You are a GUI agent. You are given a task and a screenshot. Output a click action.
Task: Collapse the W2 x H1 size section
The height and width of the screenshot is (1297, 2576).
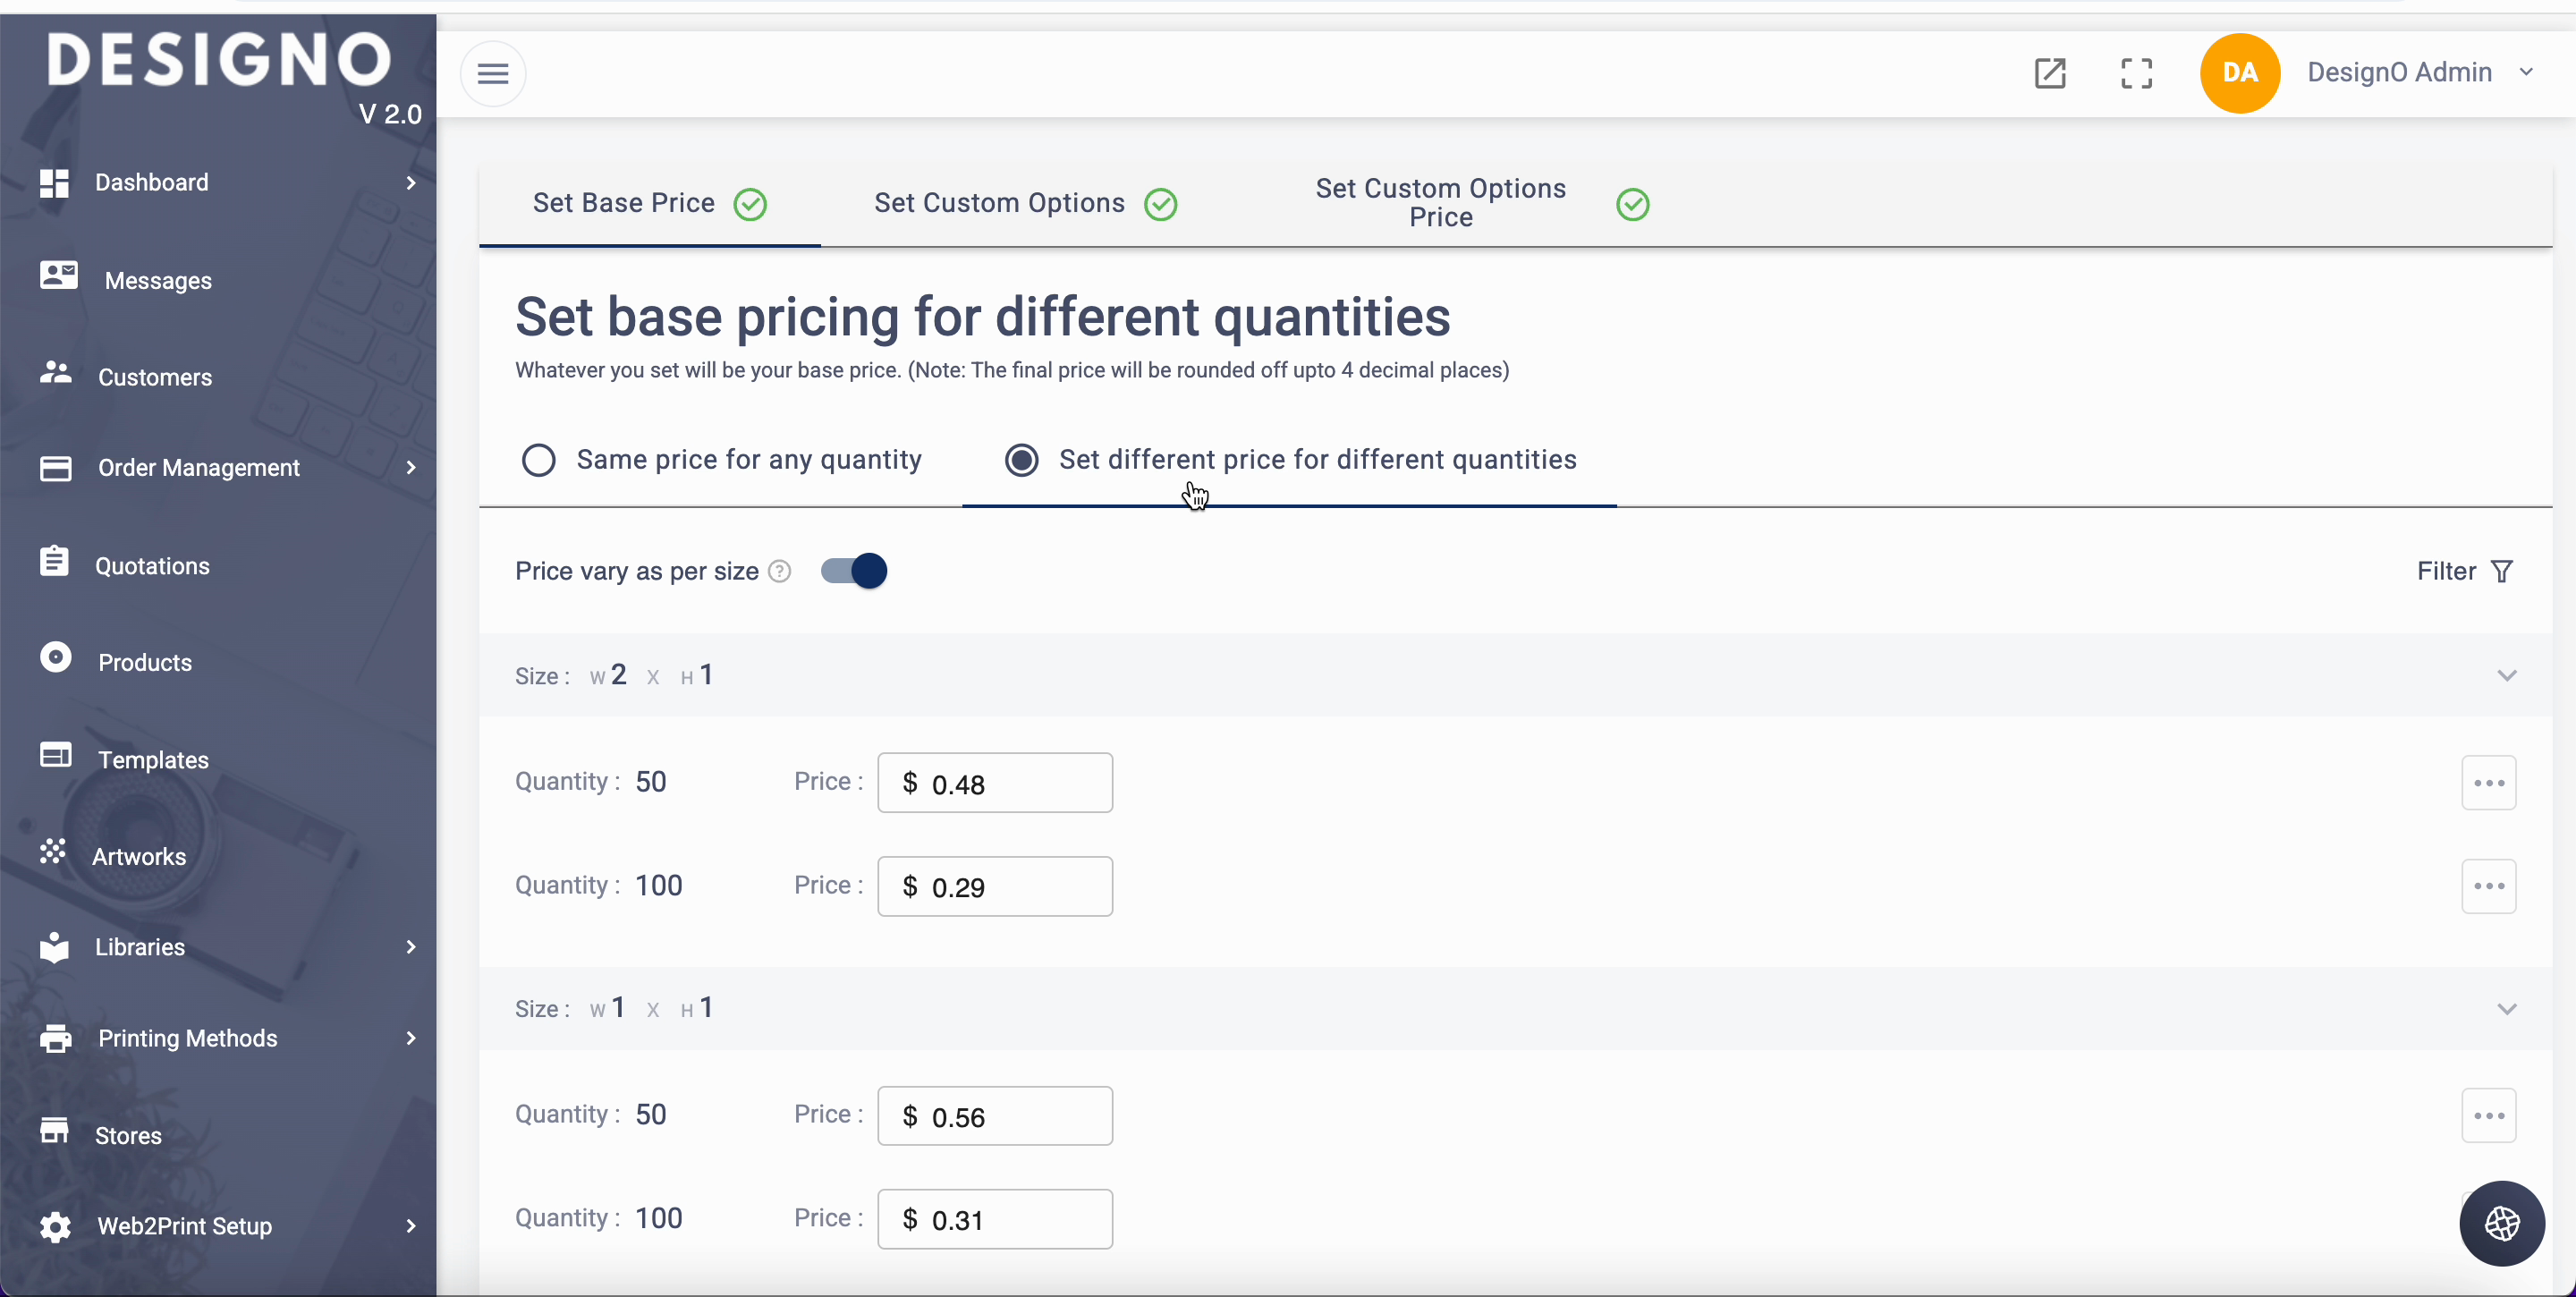pyautogui.click(x=2506, y=675)
